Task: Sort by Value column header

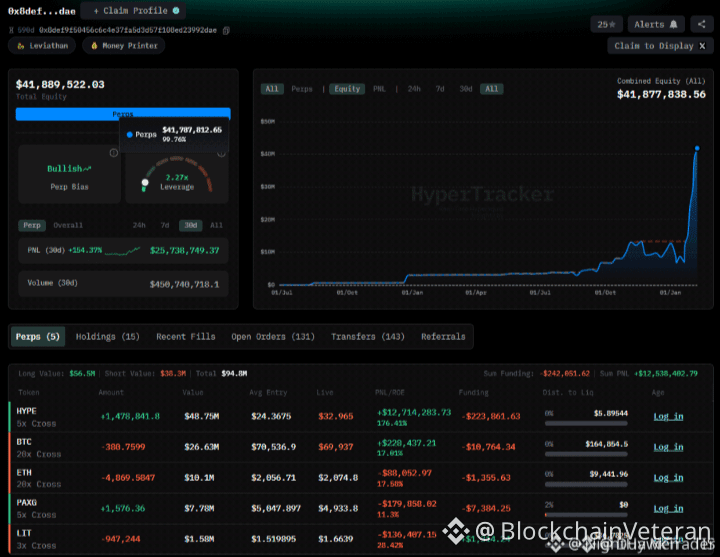Action: [x=193, y=392]
